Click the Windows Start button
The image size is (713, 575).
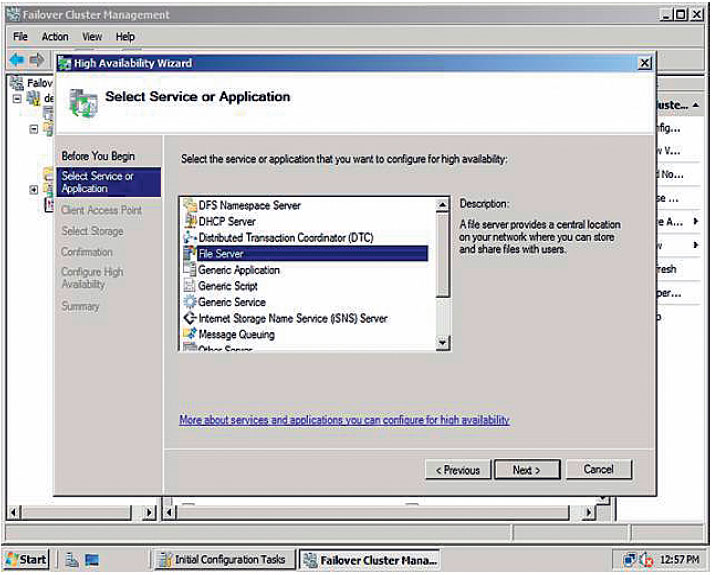[26, 560]
